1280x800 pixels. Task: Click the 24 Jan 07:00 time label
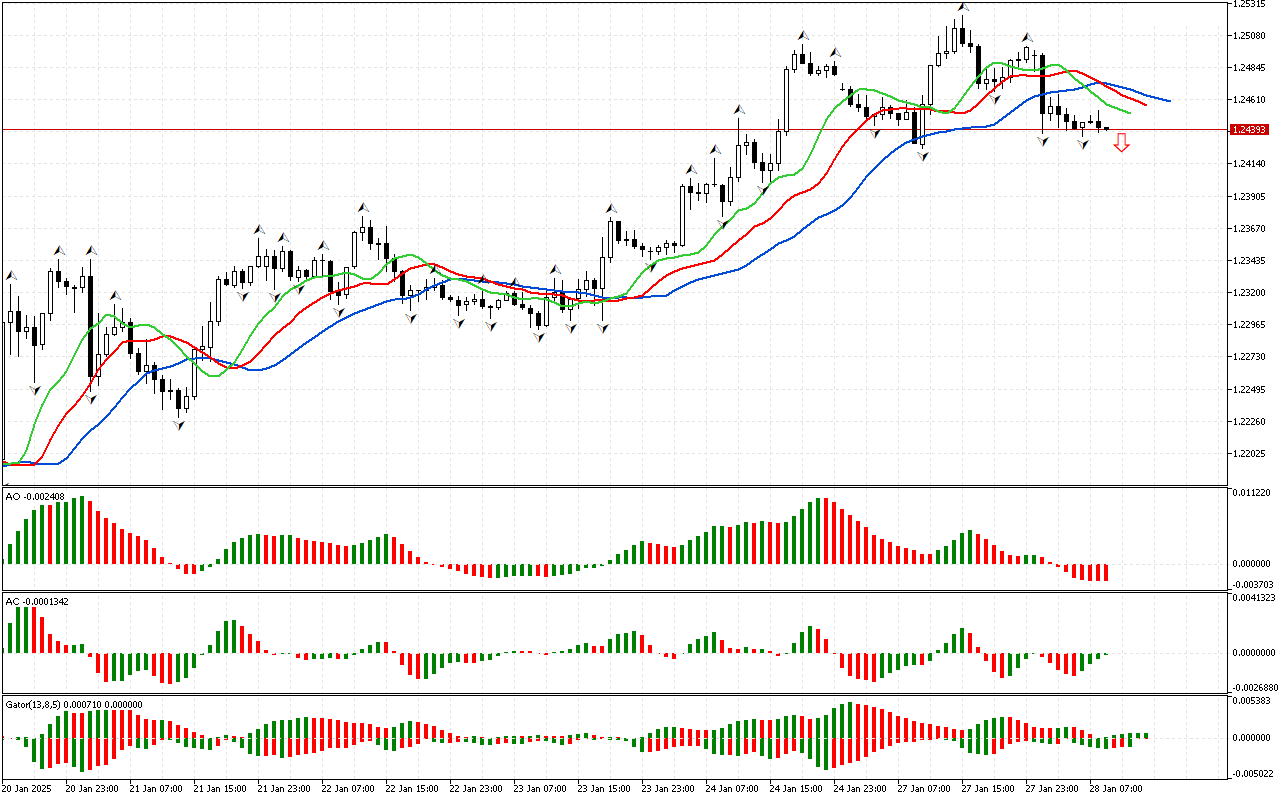[732, 788]
